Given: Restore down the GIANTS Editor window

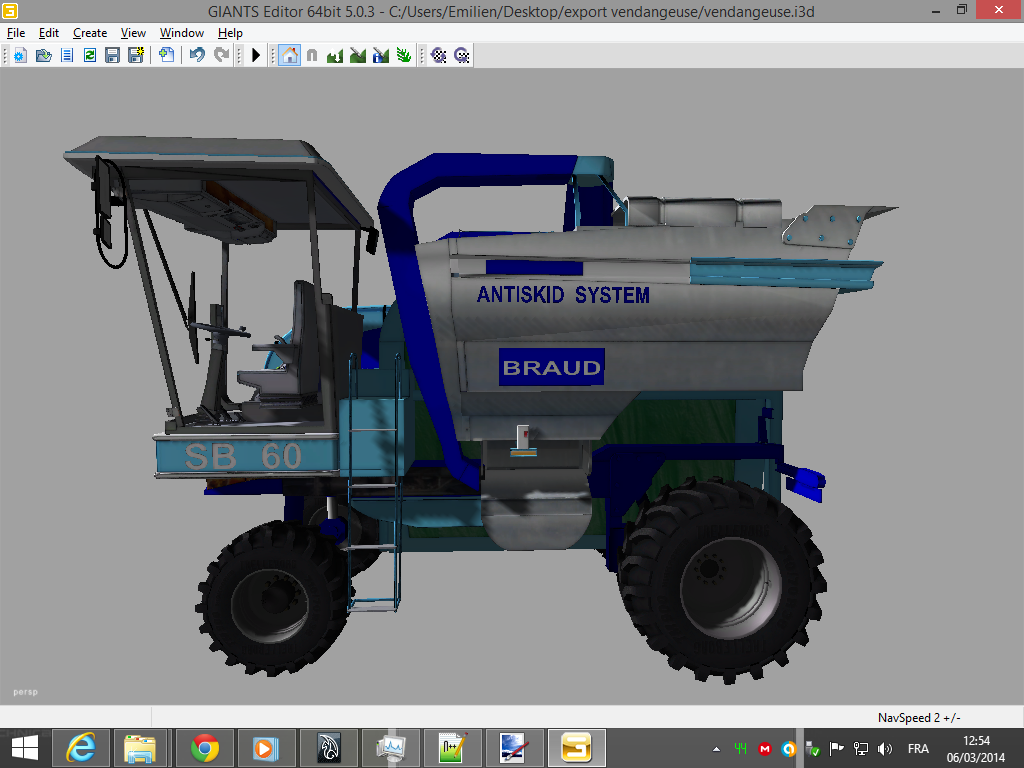Looking at the screenshot, I should tap(961, 10).
